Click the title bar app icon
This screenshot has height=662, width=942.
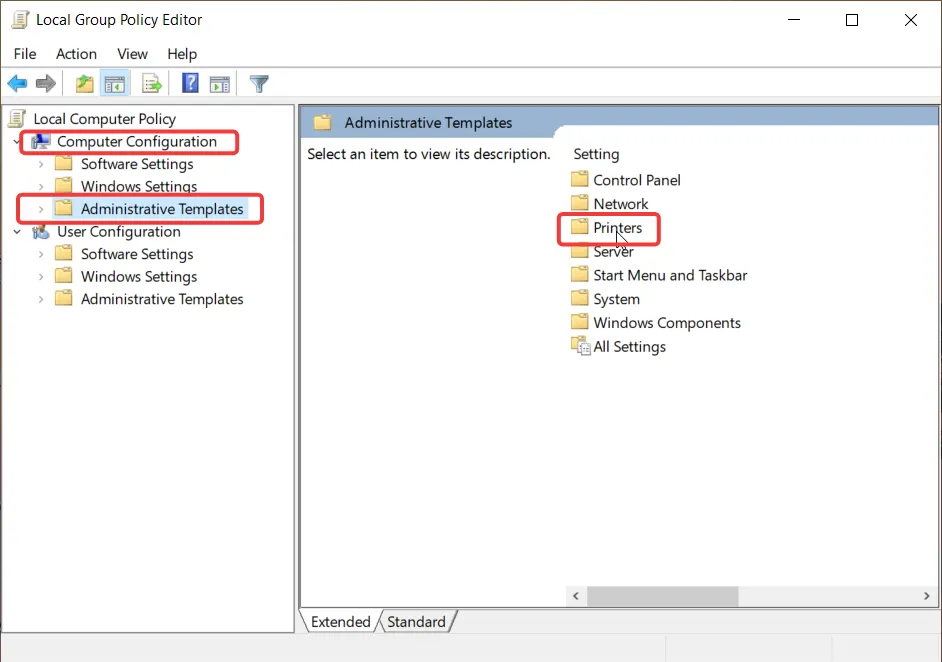pyautogui.click(x=20, y=20)
